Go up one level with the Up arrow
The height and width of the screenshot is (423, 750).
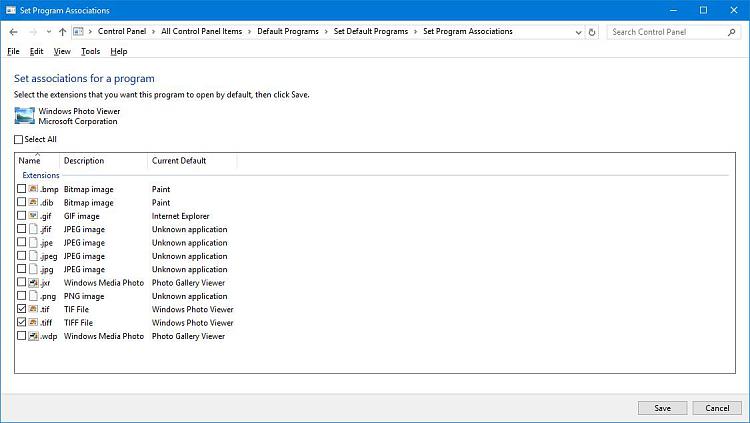coord(62,32)
